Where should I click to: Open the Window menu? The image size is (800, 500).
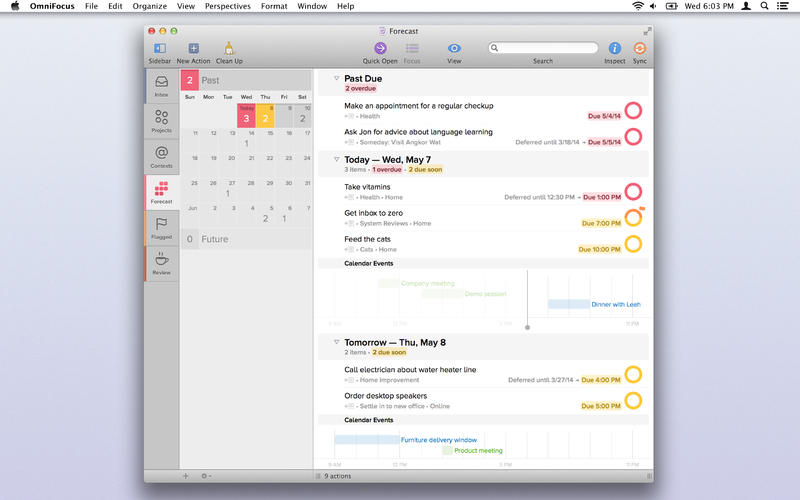pos(312,6)
